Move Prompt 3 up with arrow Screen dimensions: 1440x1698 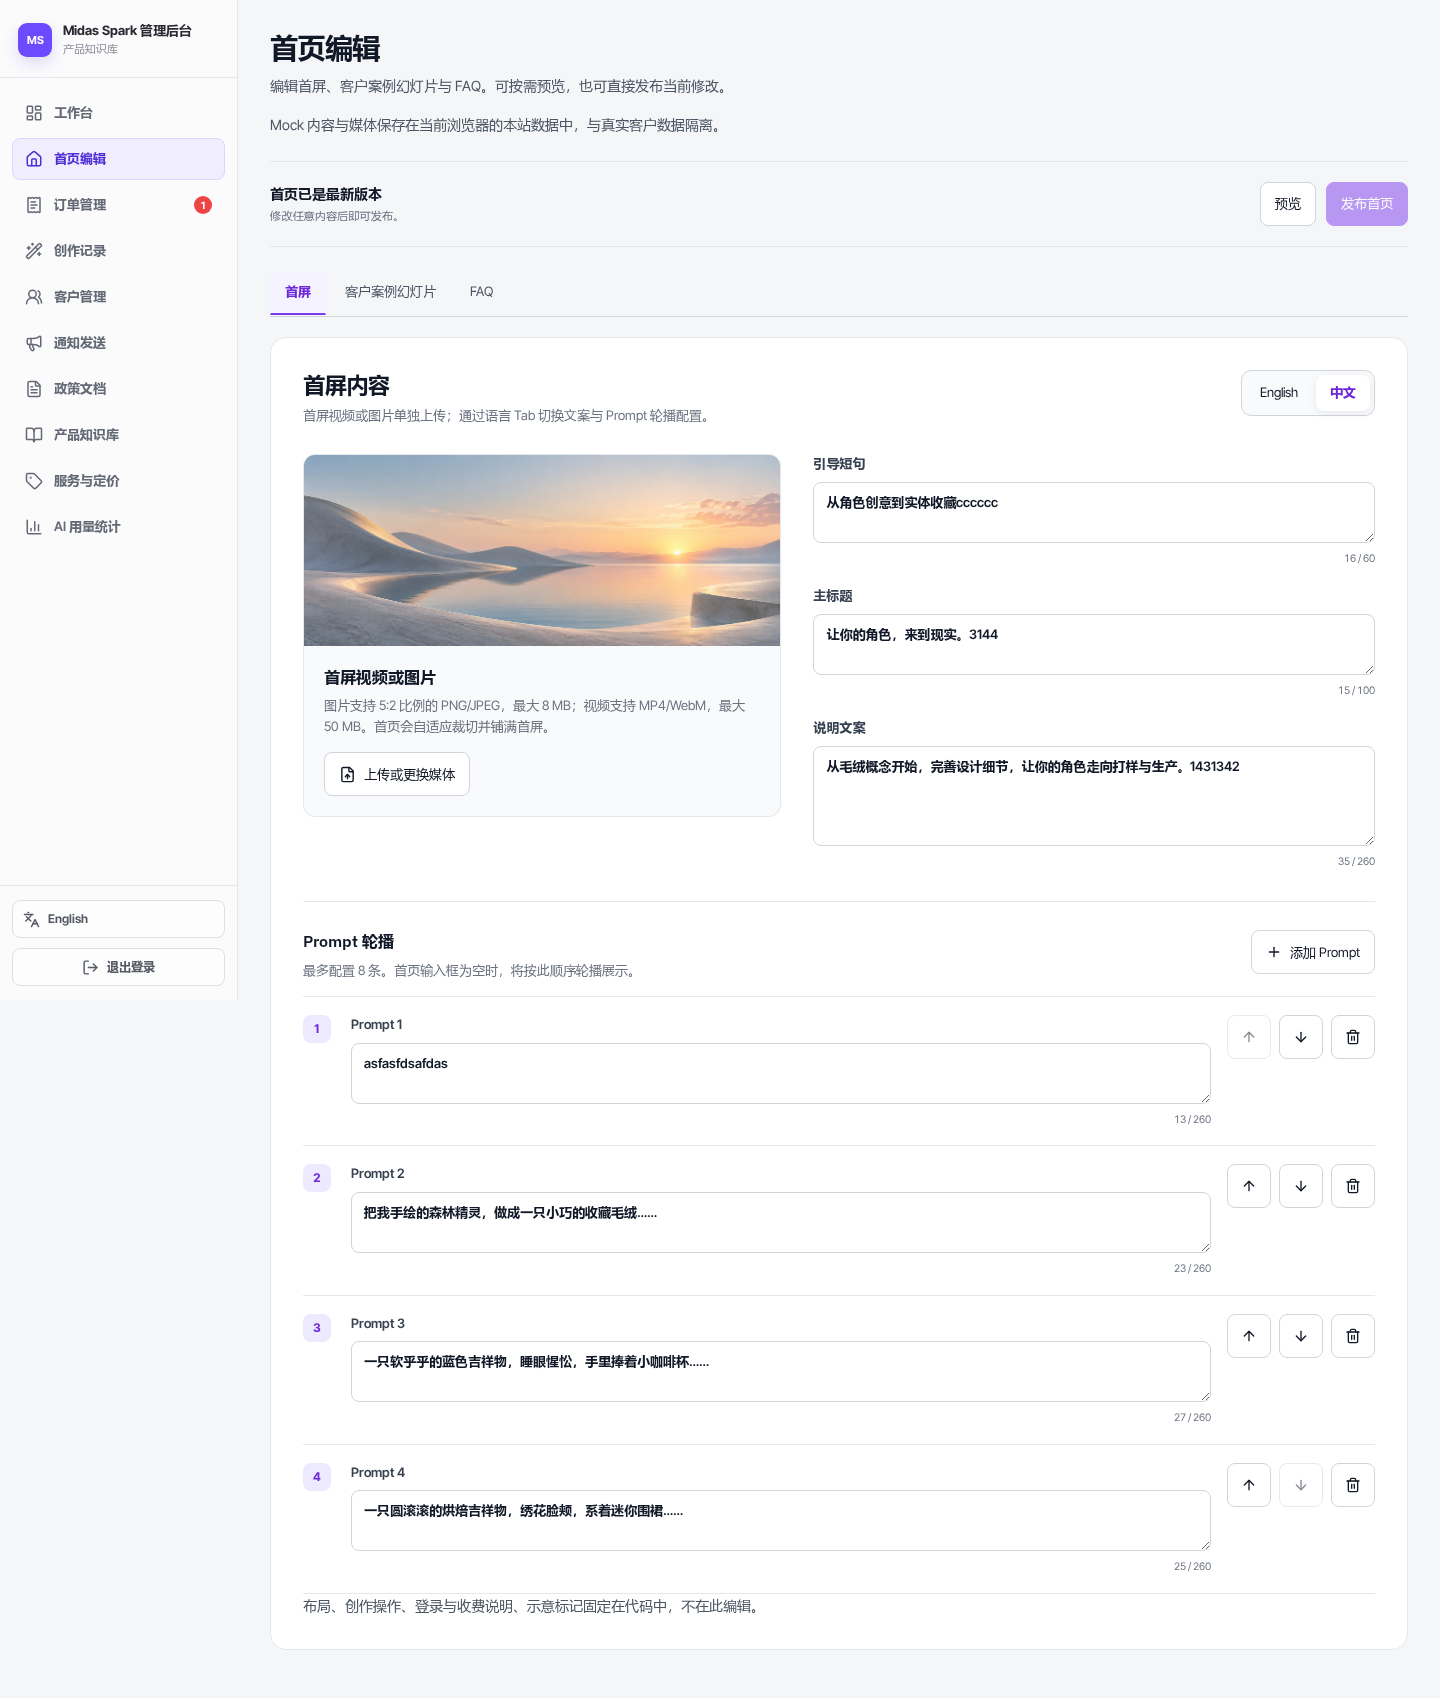click(x=1249, y=1336)
